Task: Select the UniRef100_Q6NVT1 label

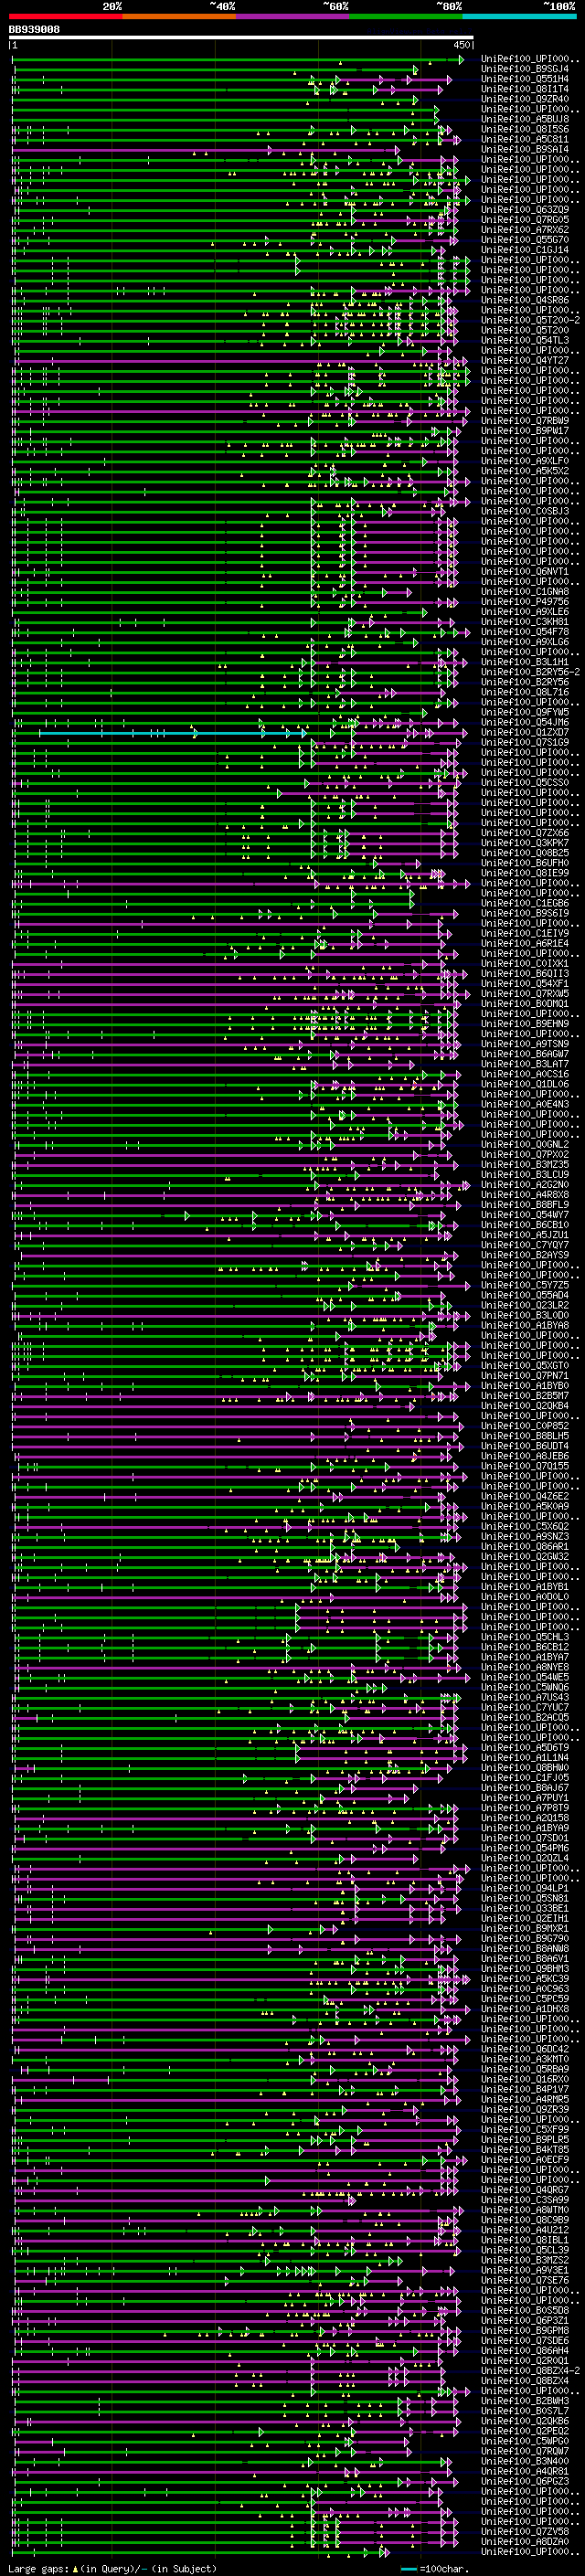Action: click(525, 572)
